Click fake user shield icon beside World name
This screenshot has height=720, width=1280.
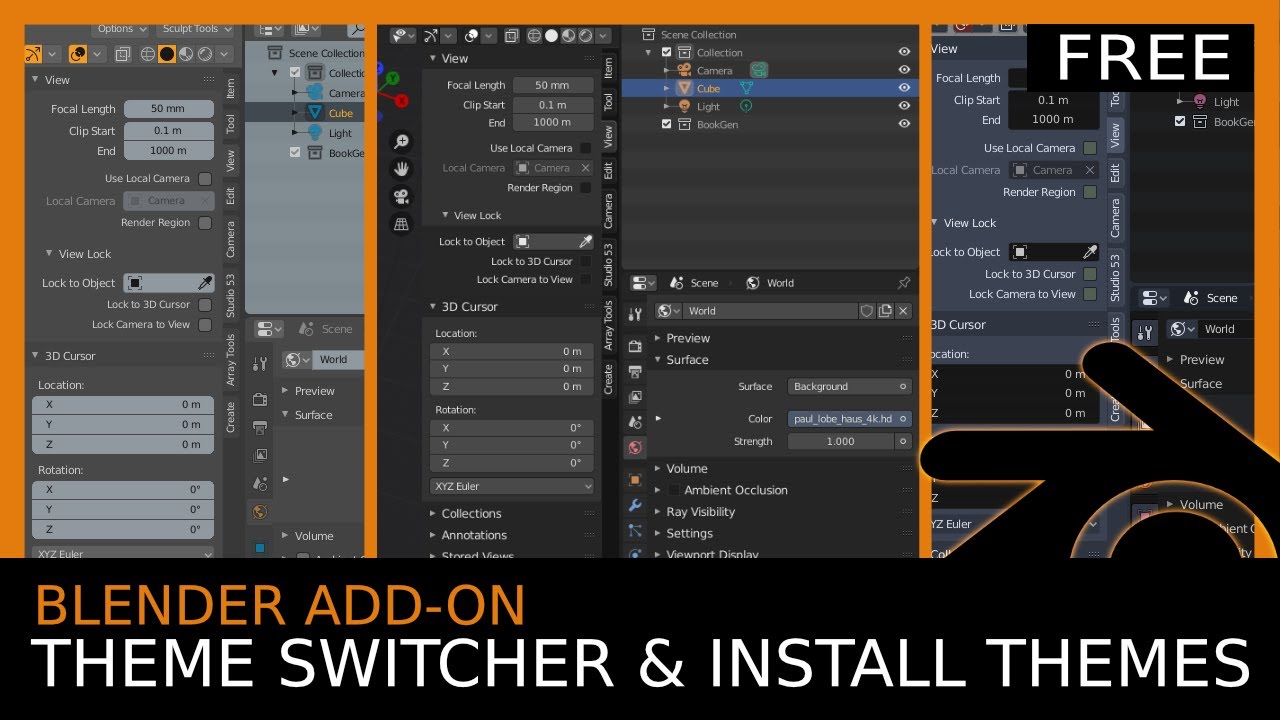(x=867, y=311)
